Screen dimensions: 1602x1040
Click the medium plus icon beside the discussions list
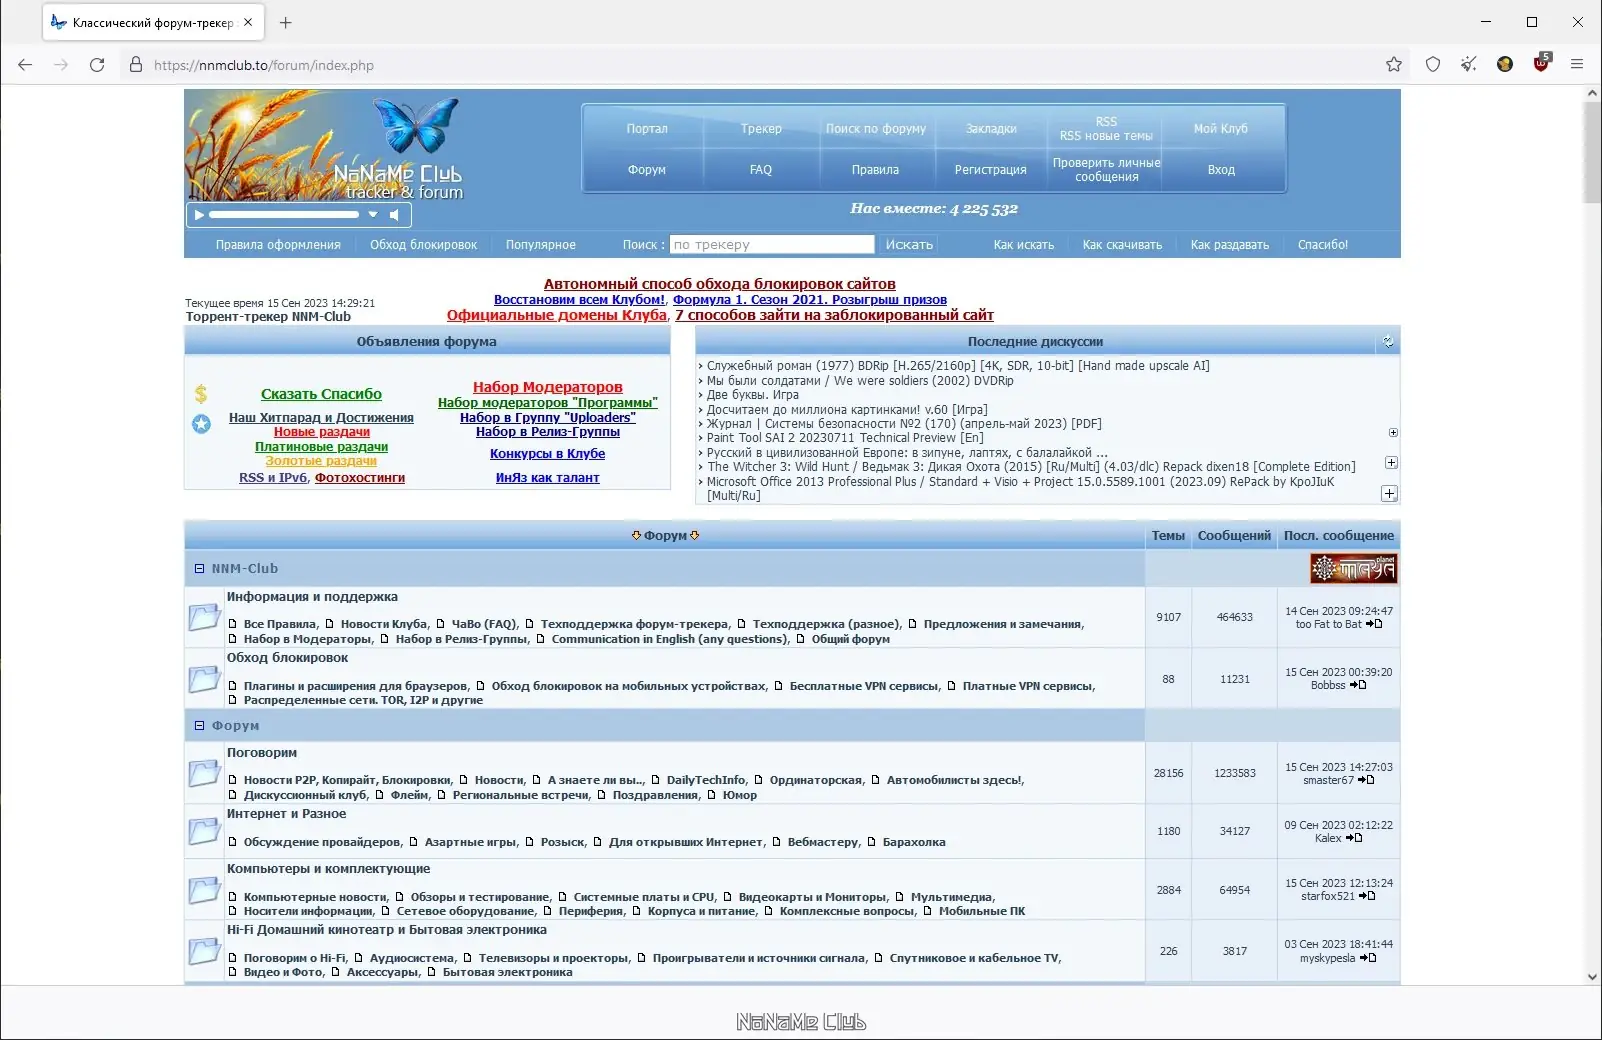(x=1391, y=463)
